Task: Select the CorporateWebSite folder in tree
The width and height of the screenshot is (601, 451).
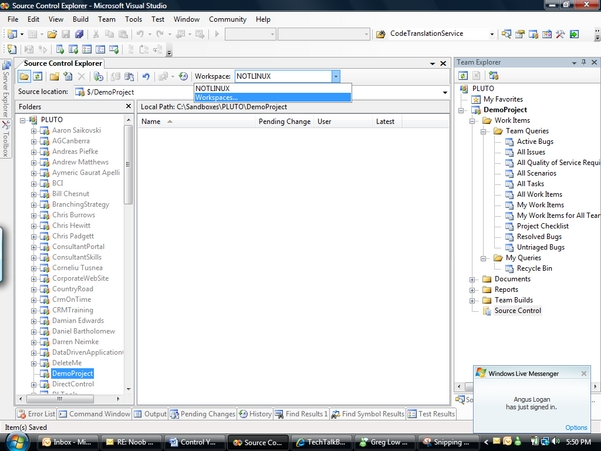Action: point(80,278)
